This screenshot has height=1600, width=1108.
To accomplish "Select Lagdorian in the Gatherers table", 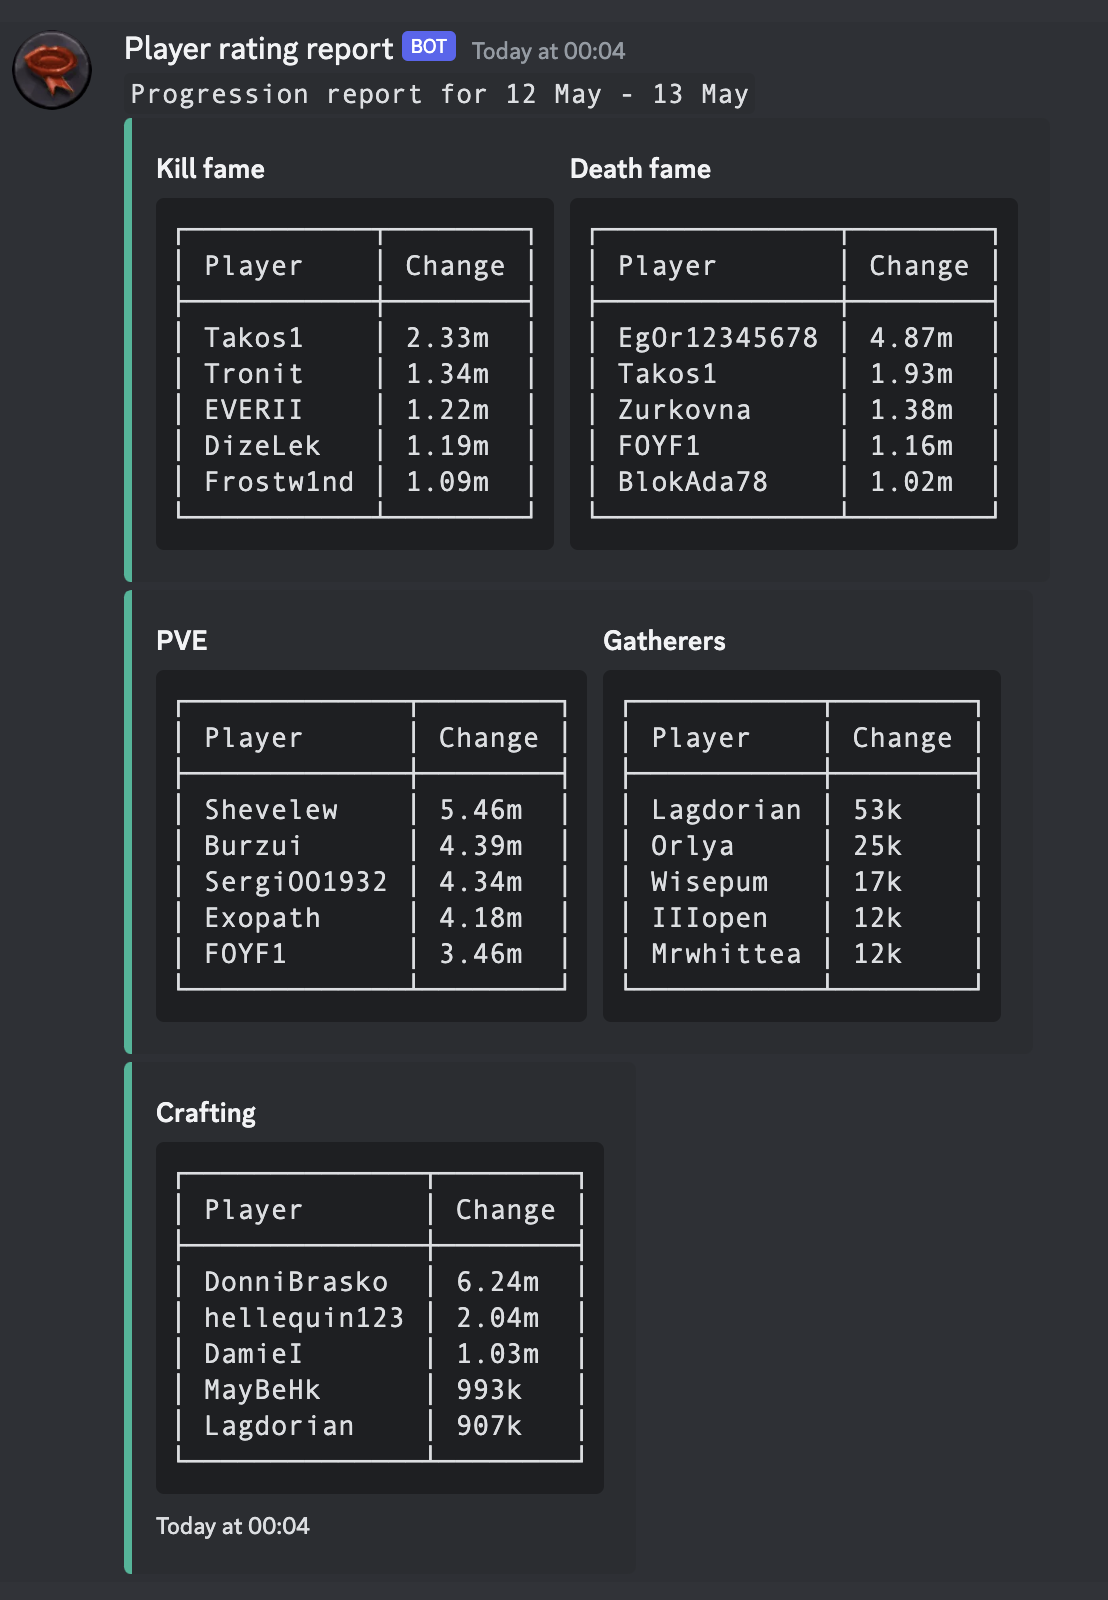I will click(x=726, y=810).
